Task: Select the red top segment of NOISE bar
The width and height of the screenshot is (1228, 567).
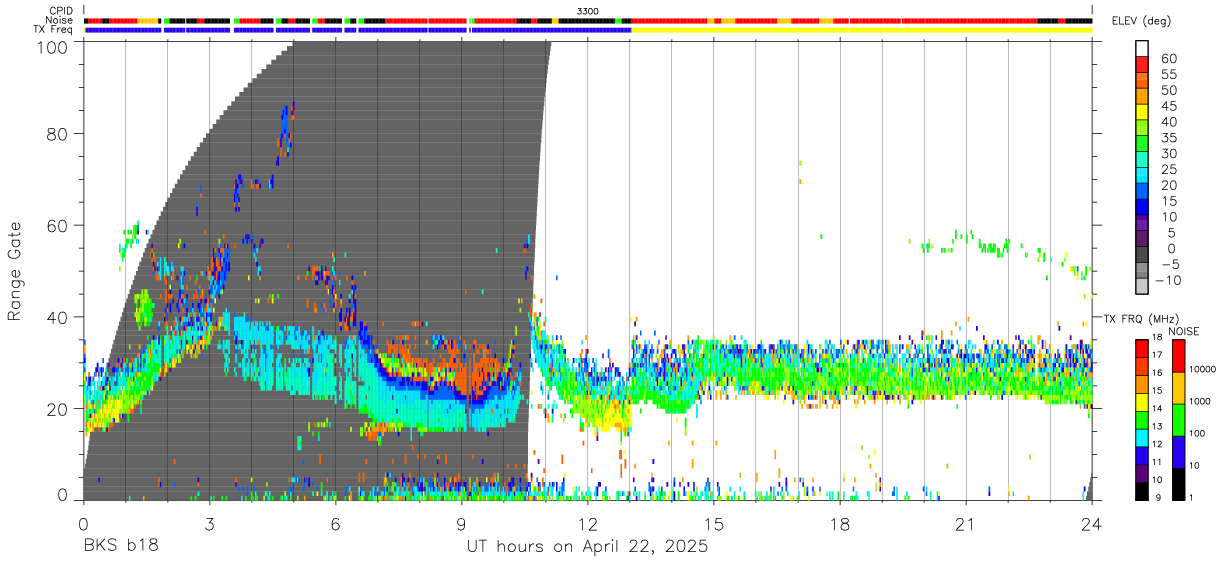Action: pyautogui.click(x=1177, y=357)
